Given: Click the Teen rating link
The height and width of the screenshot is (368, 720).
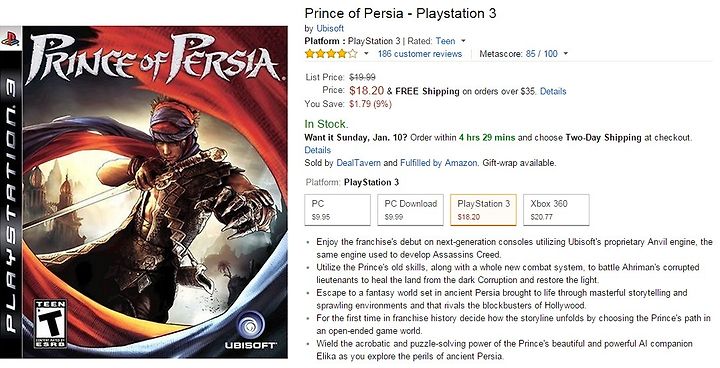Looking at the screenshot, I should [445, 41].
